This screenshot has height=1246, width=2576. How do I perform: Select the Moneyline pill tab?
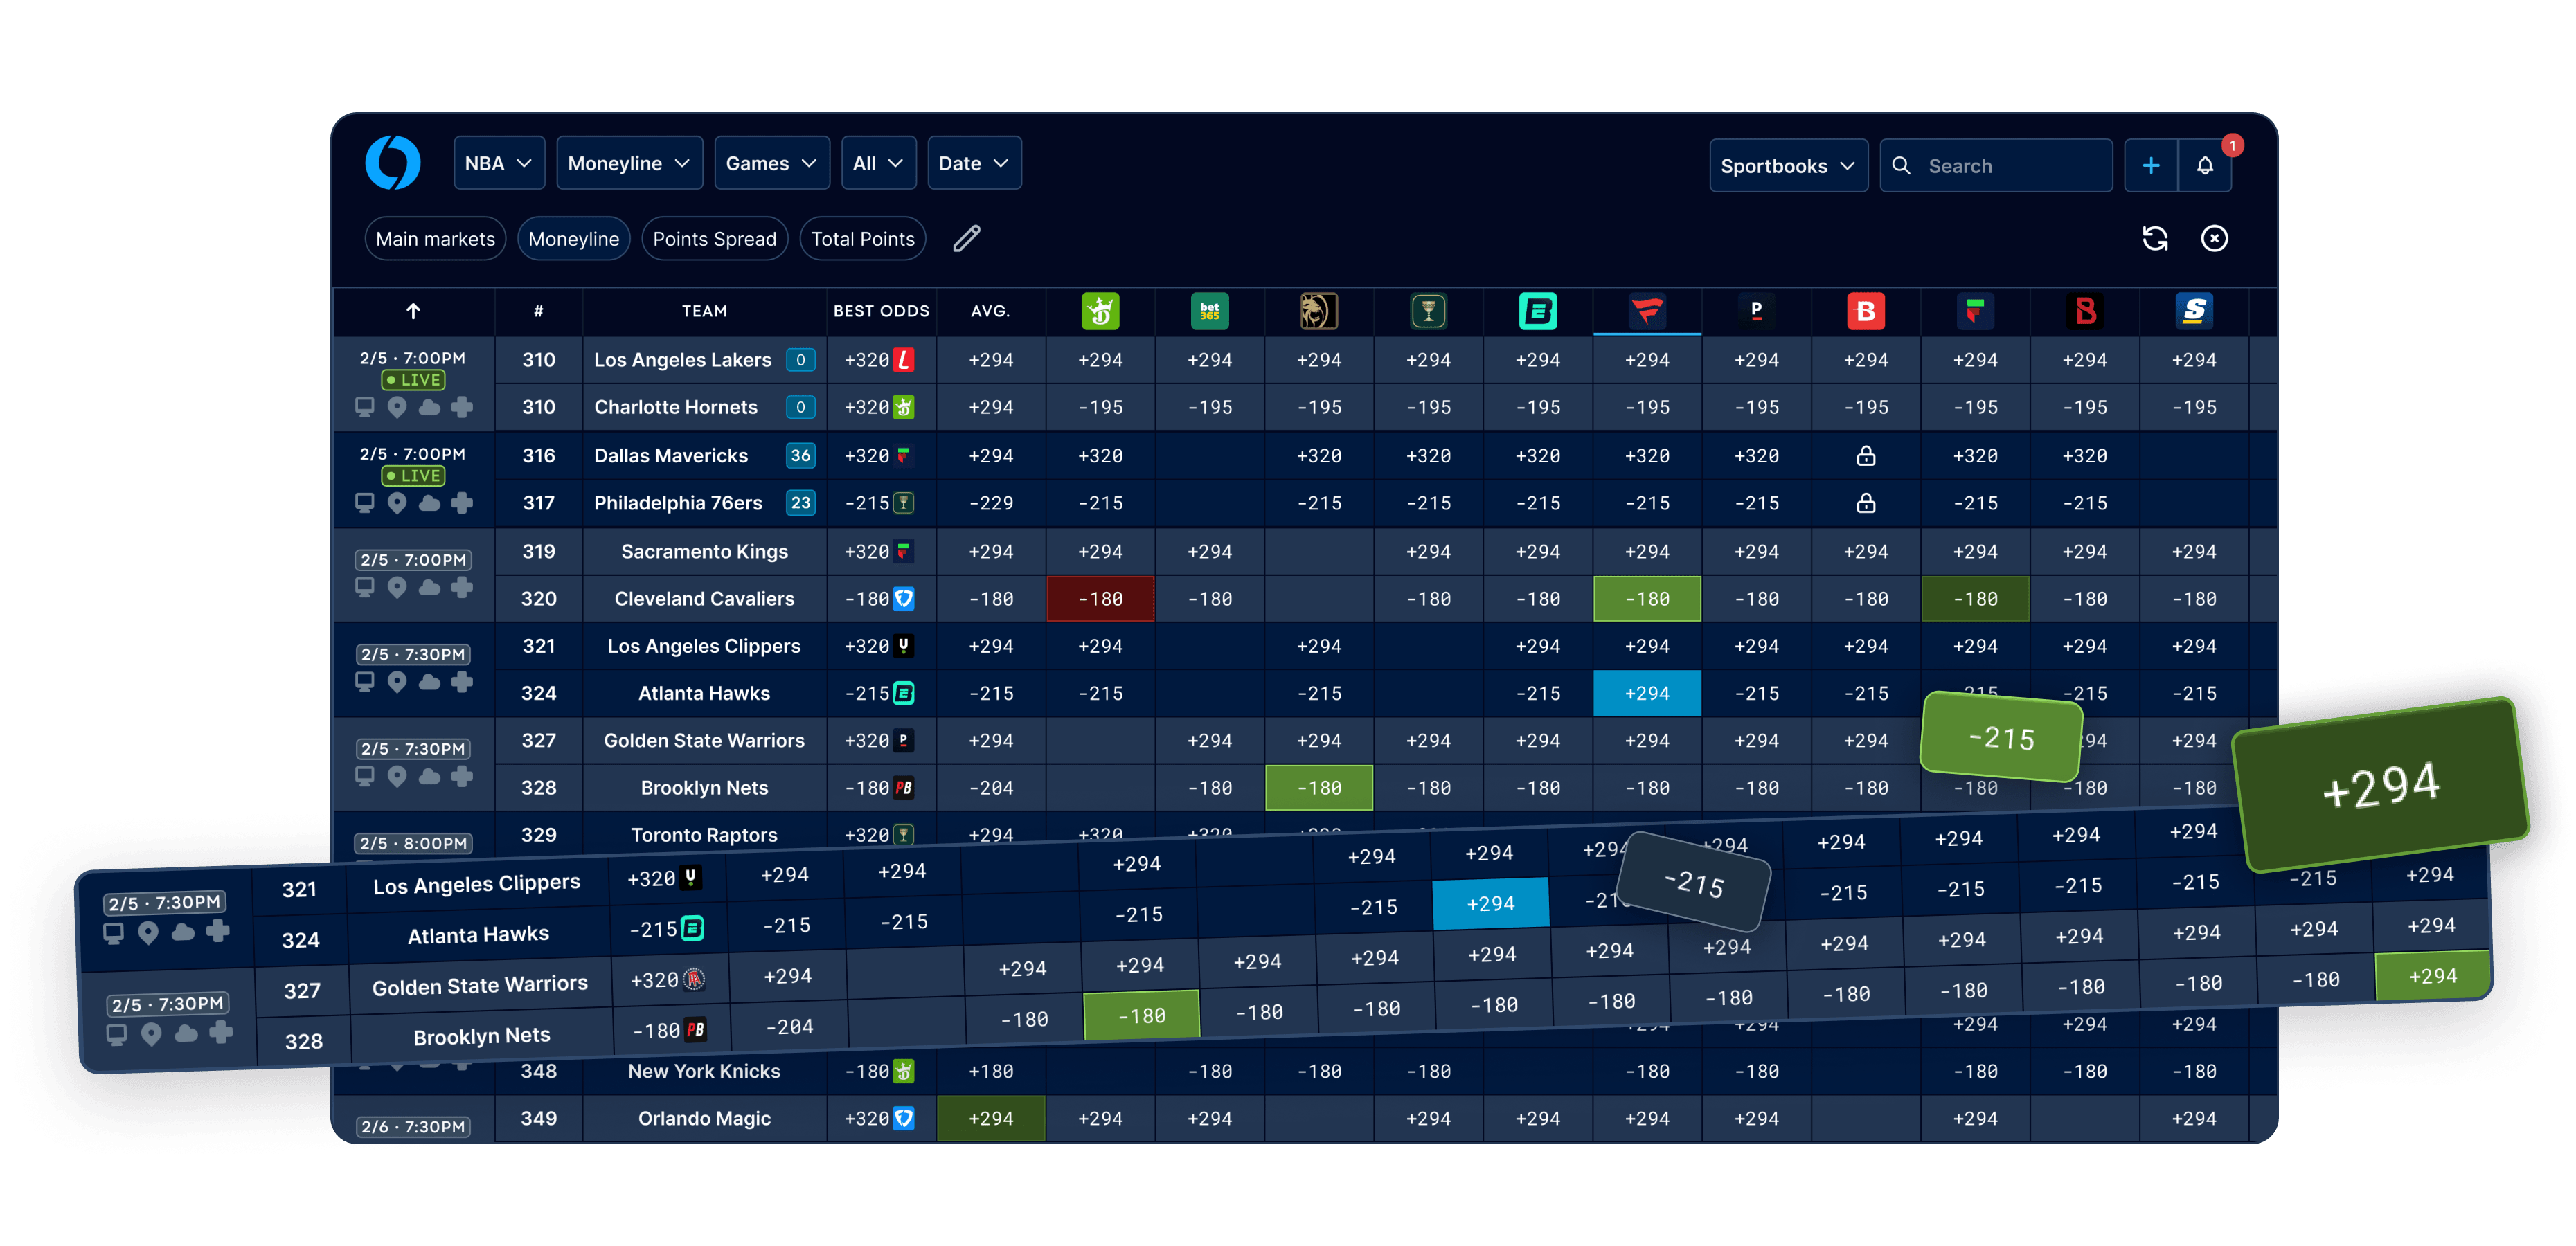pos(573,239)
